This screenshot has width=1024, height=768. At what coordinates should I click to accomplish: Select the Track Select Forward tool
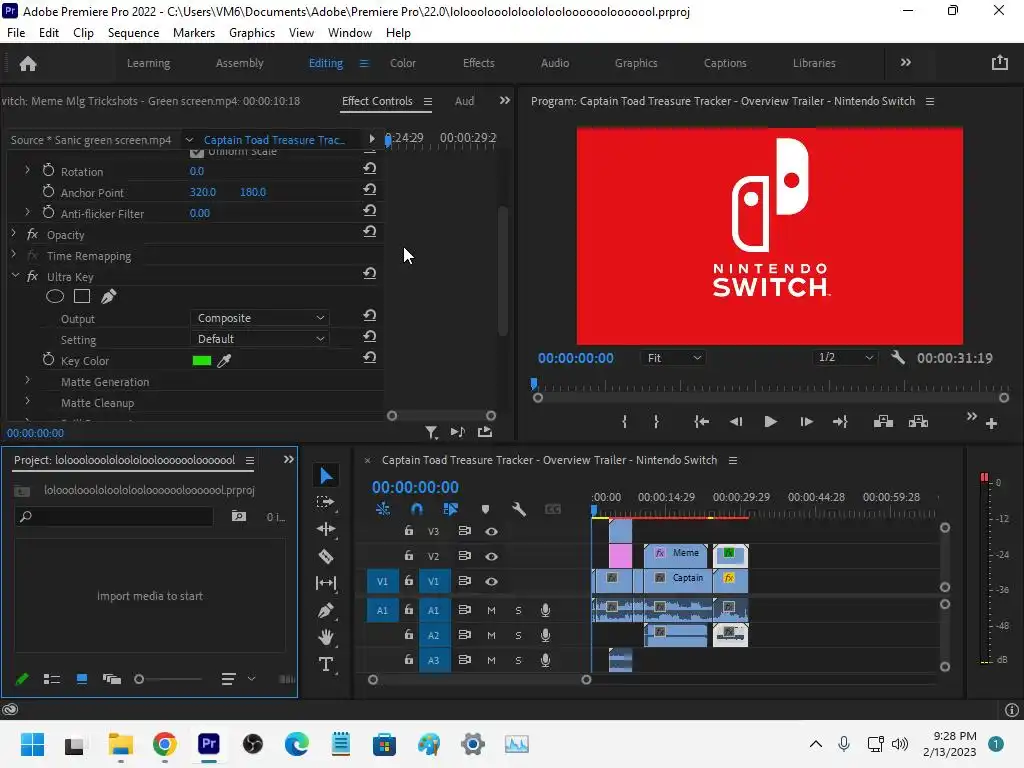click(325, 502)
